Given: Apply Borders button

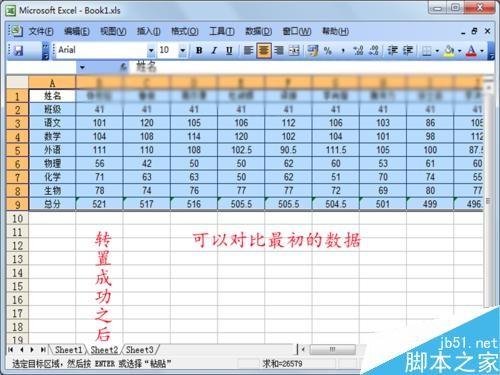Looking at the screenshot, I should [427, 51].
